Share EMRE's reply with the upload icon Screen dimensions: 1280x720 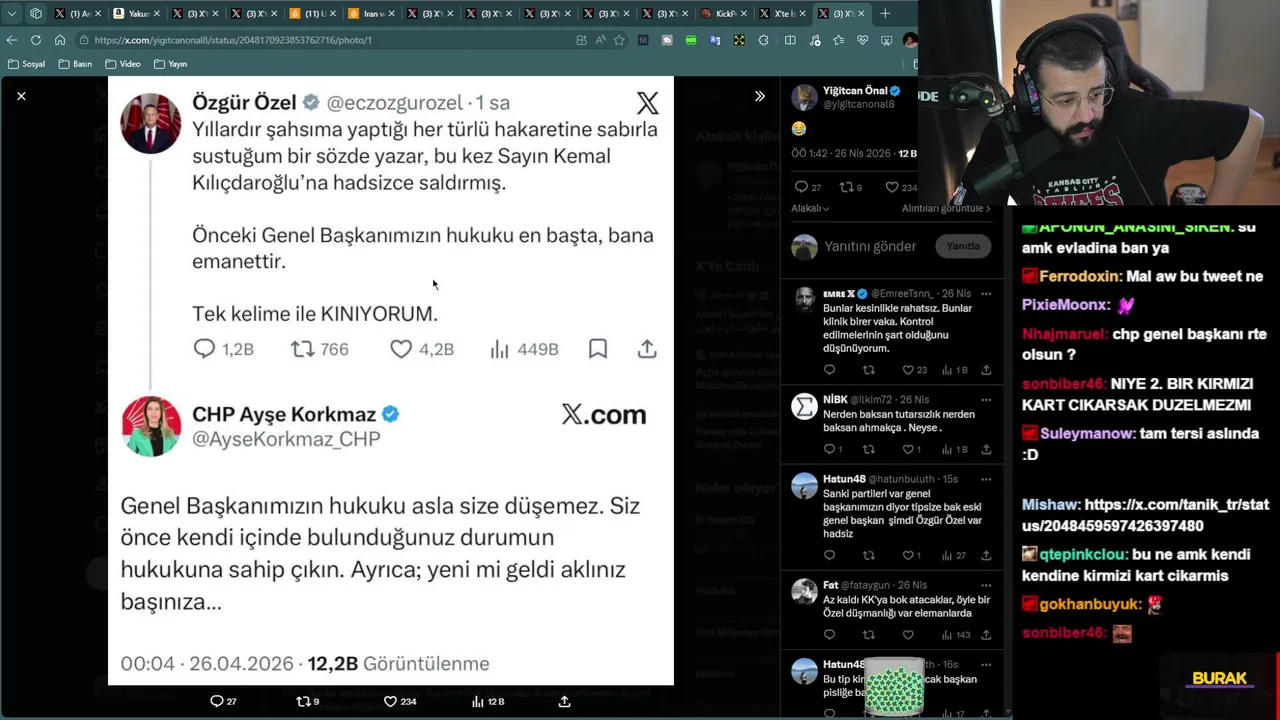coord(986,370)
